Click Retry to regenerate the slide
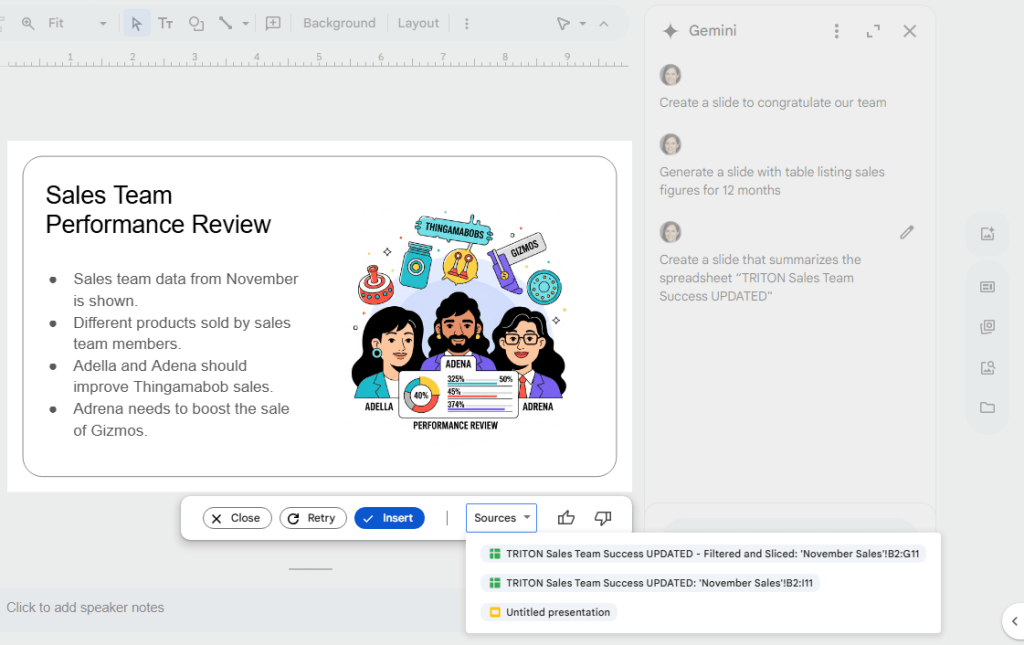This screenshot has width=1024, height=645. (x=313, y=518)
